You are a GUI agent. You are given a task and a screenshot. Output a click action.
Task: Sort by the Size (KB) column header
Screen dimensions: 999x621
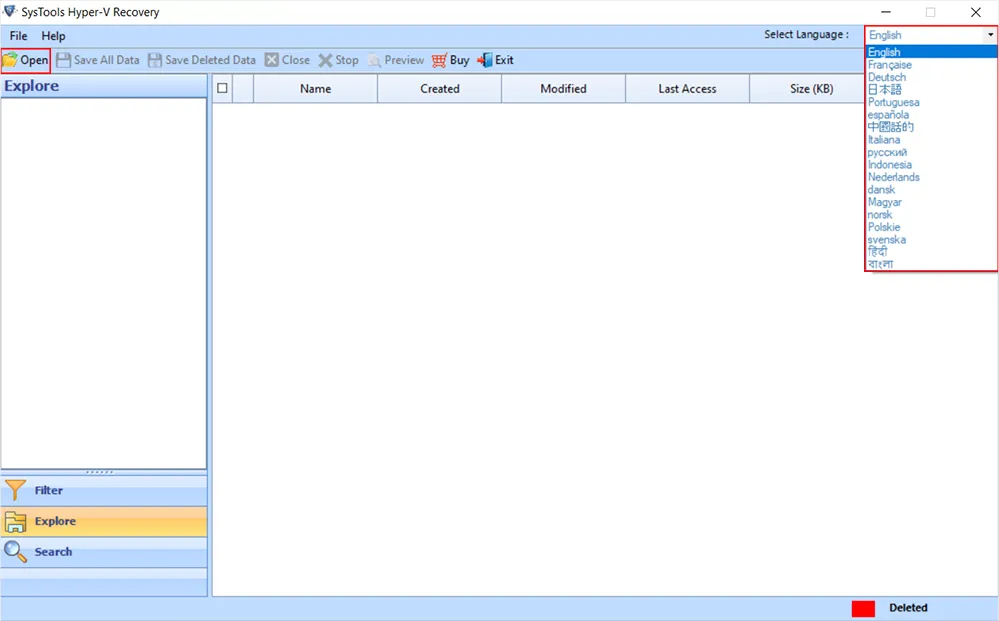pos(810,88)
